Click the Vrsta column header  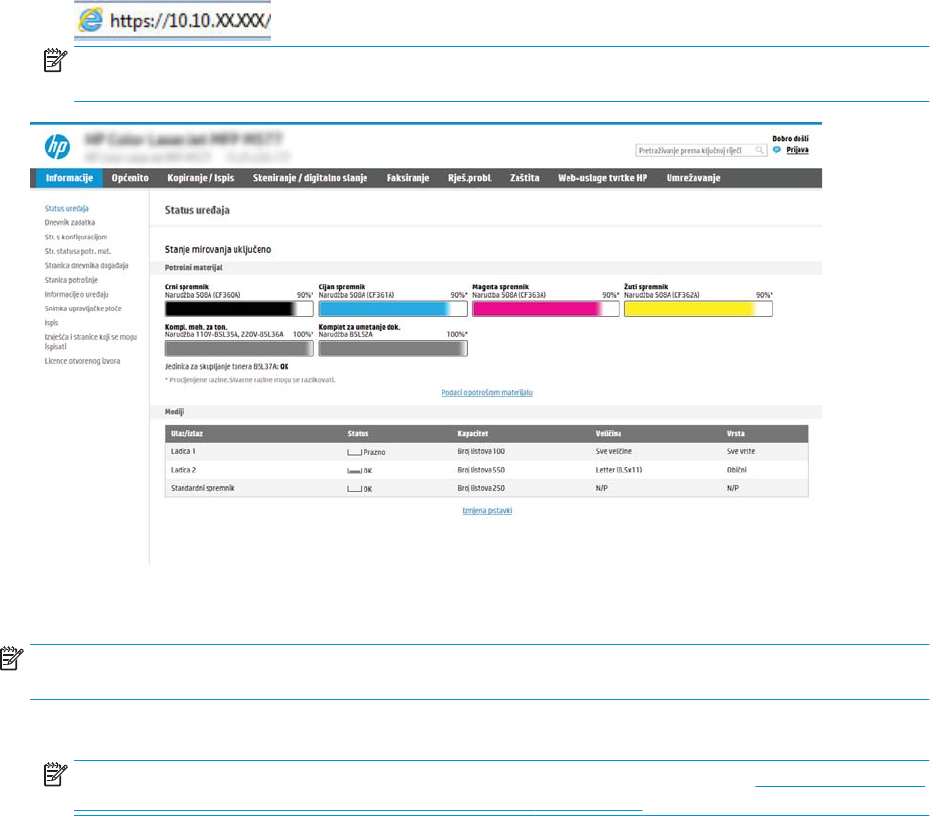pyautogui.click(x=735, y=434)
